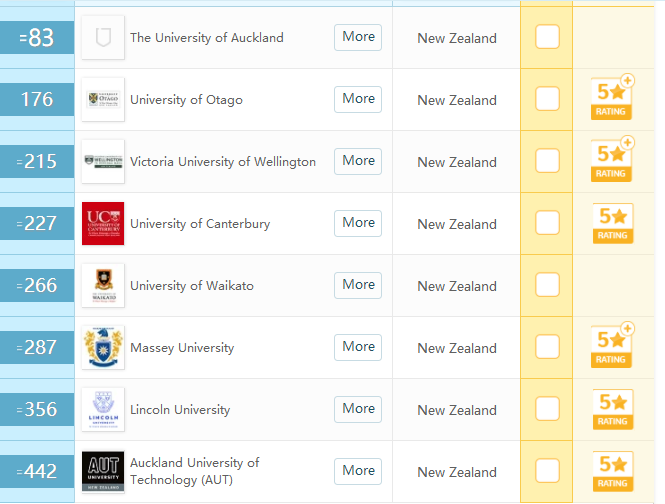Click the Massey University crest logo
Viewport: 665px width, 504px height.
[x=102, y=348]
